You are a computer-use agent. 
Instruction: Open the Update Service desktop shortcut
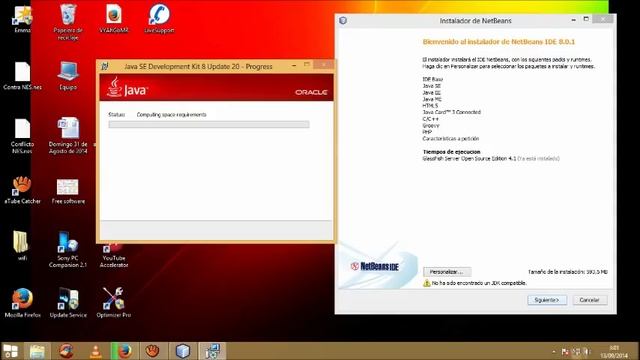[x=68, y=303]
